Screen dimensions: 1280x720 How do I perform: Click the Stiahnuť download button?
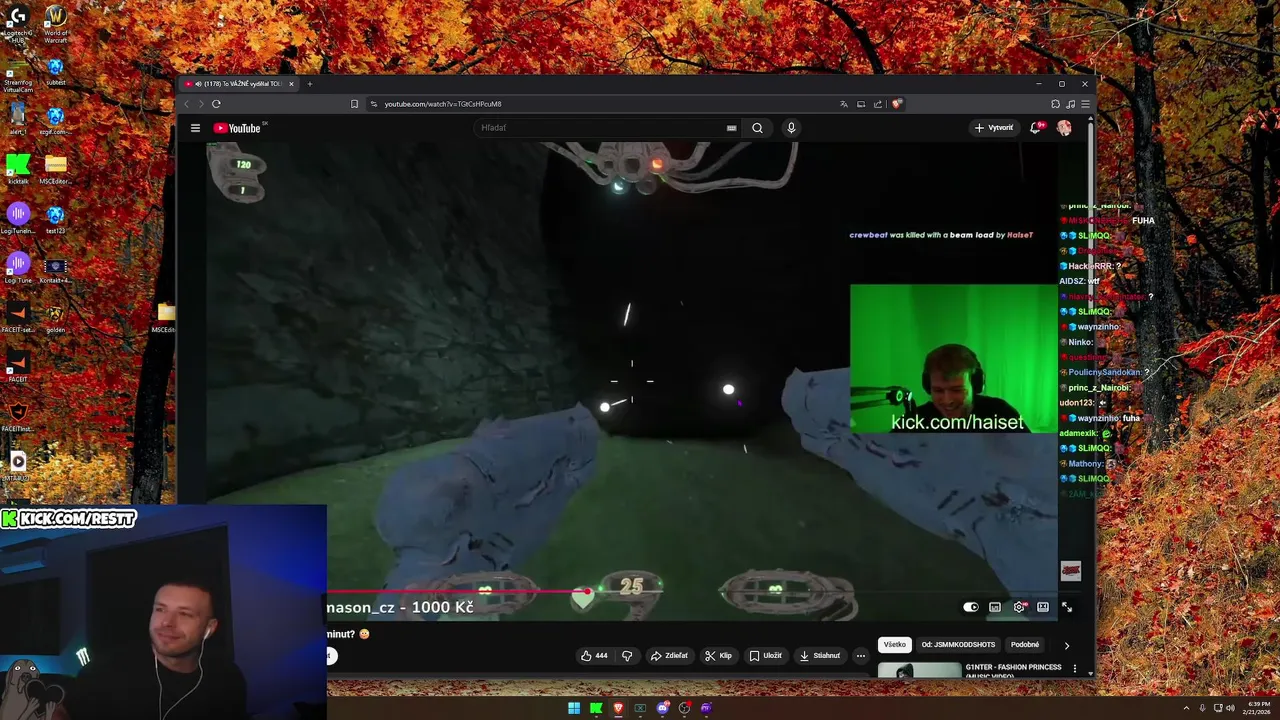point(820,656)
